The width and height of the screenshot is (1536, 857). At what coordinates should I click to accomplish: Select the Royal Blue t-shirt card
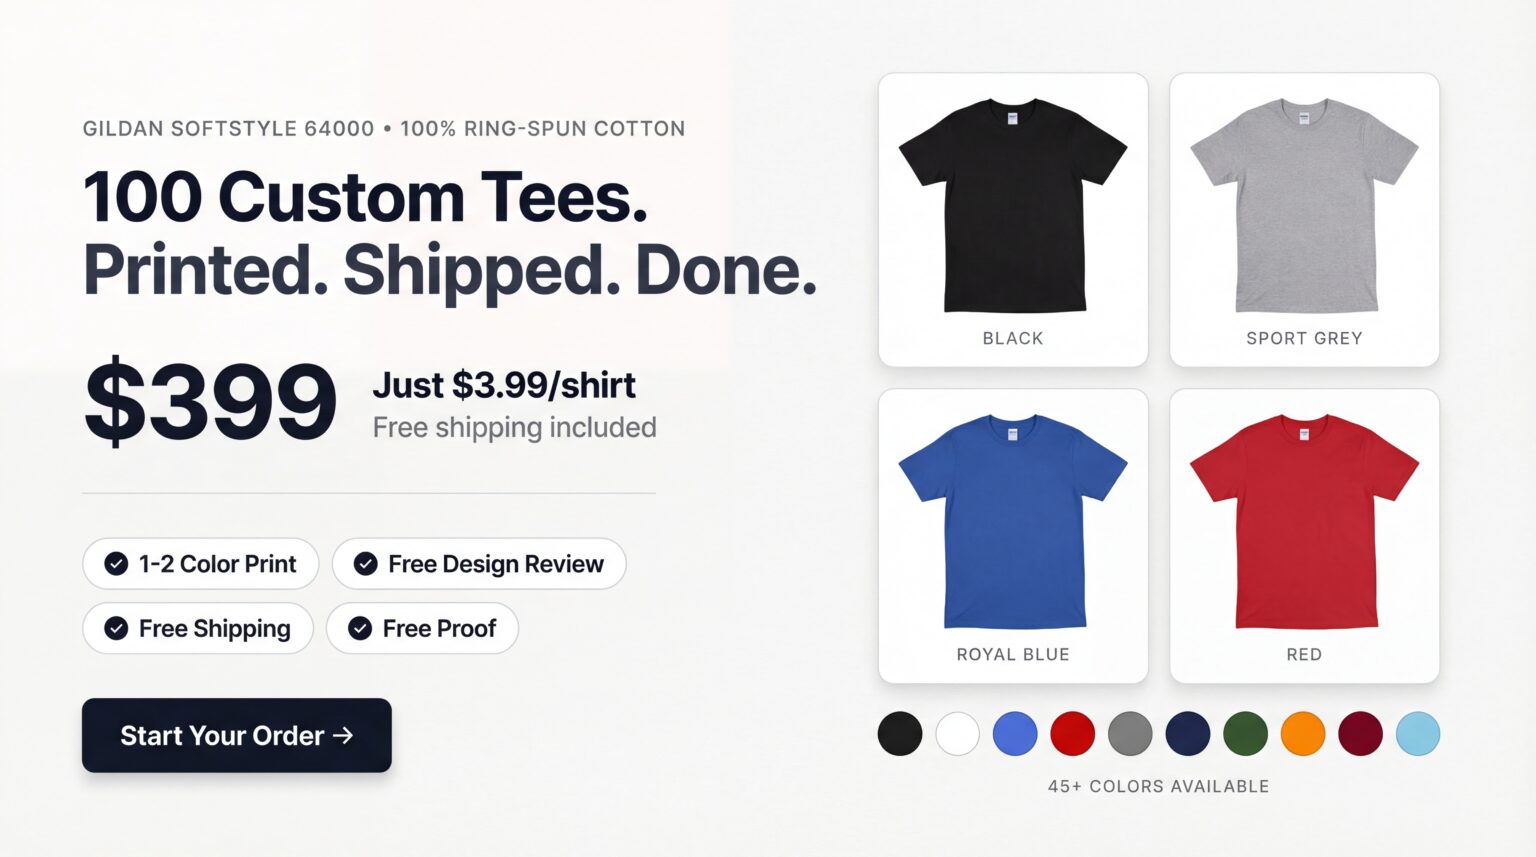coord(1013,536)
